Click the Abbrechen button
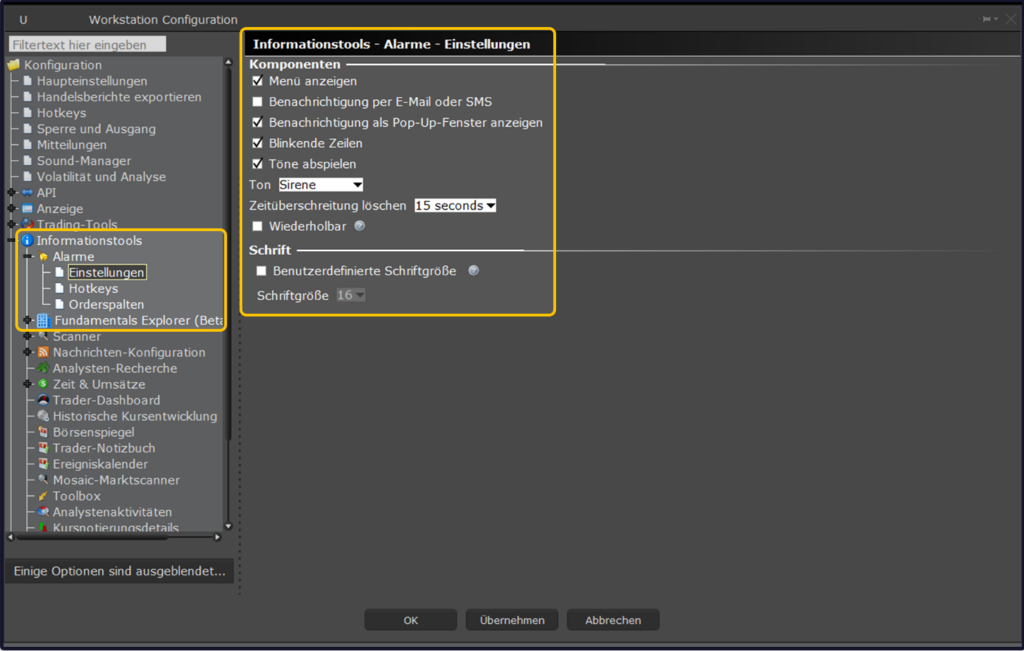 pos(613,620)
